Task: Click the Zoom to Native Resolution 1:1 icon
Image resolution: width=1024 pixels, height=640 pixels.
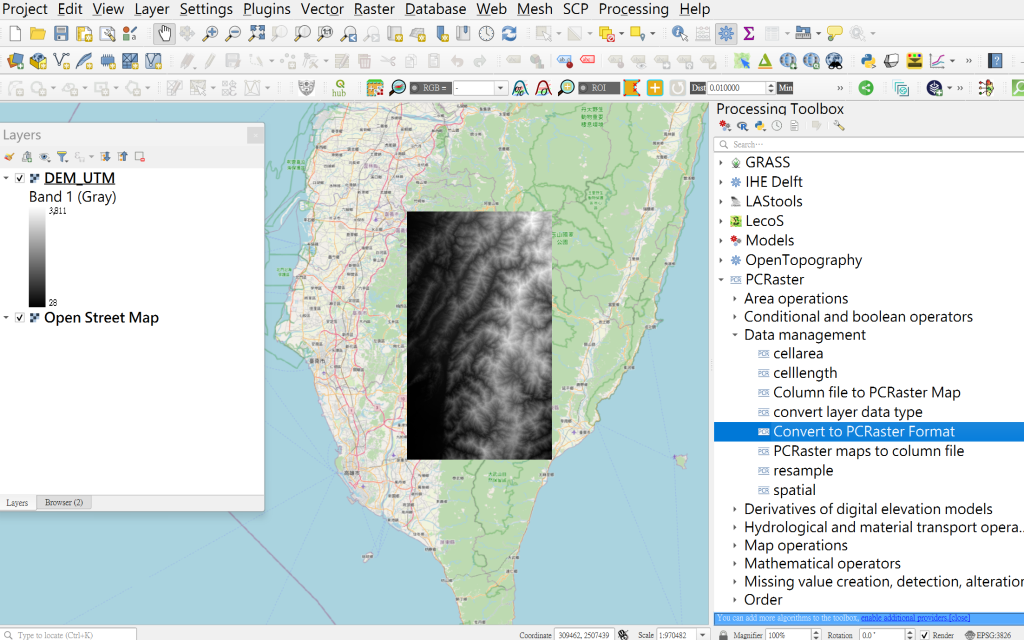Action: pos(325,33)
